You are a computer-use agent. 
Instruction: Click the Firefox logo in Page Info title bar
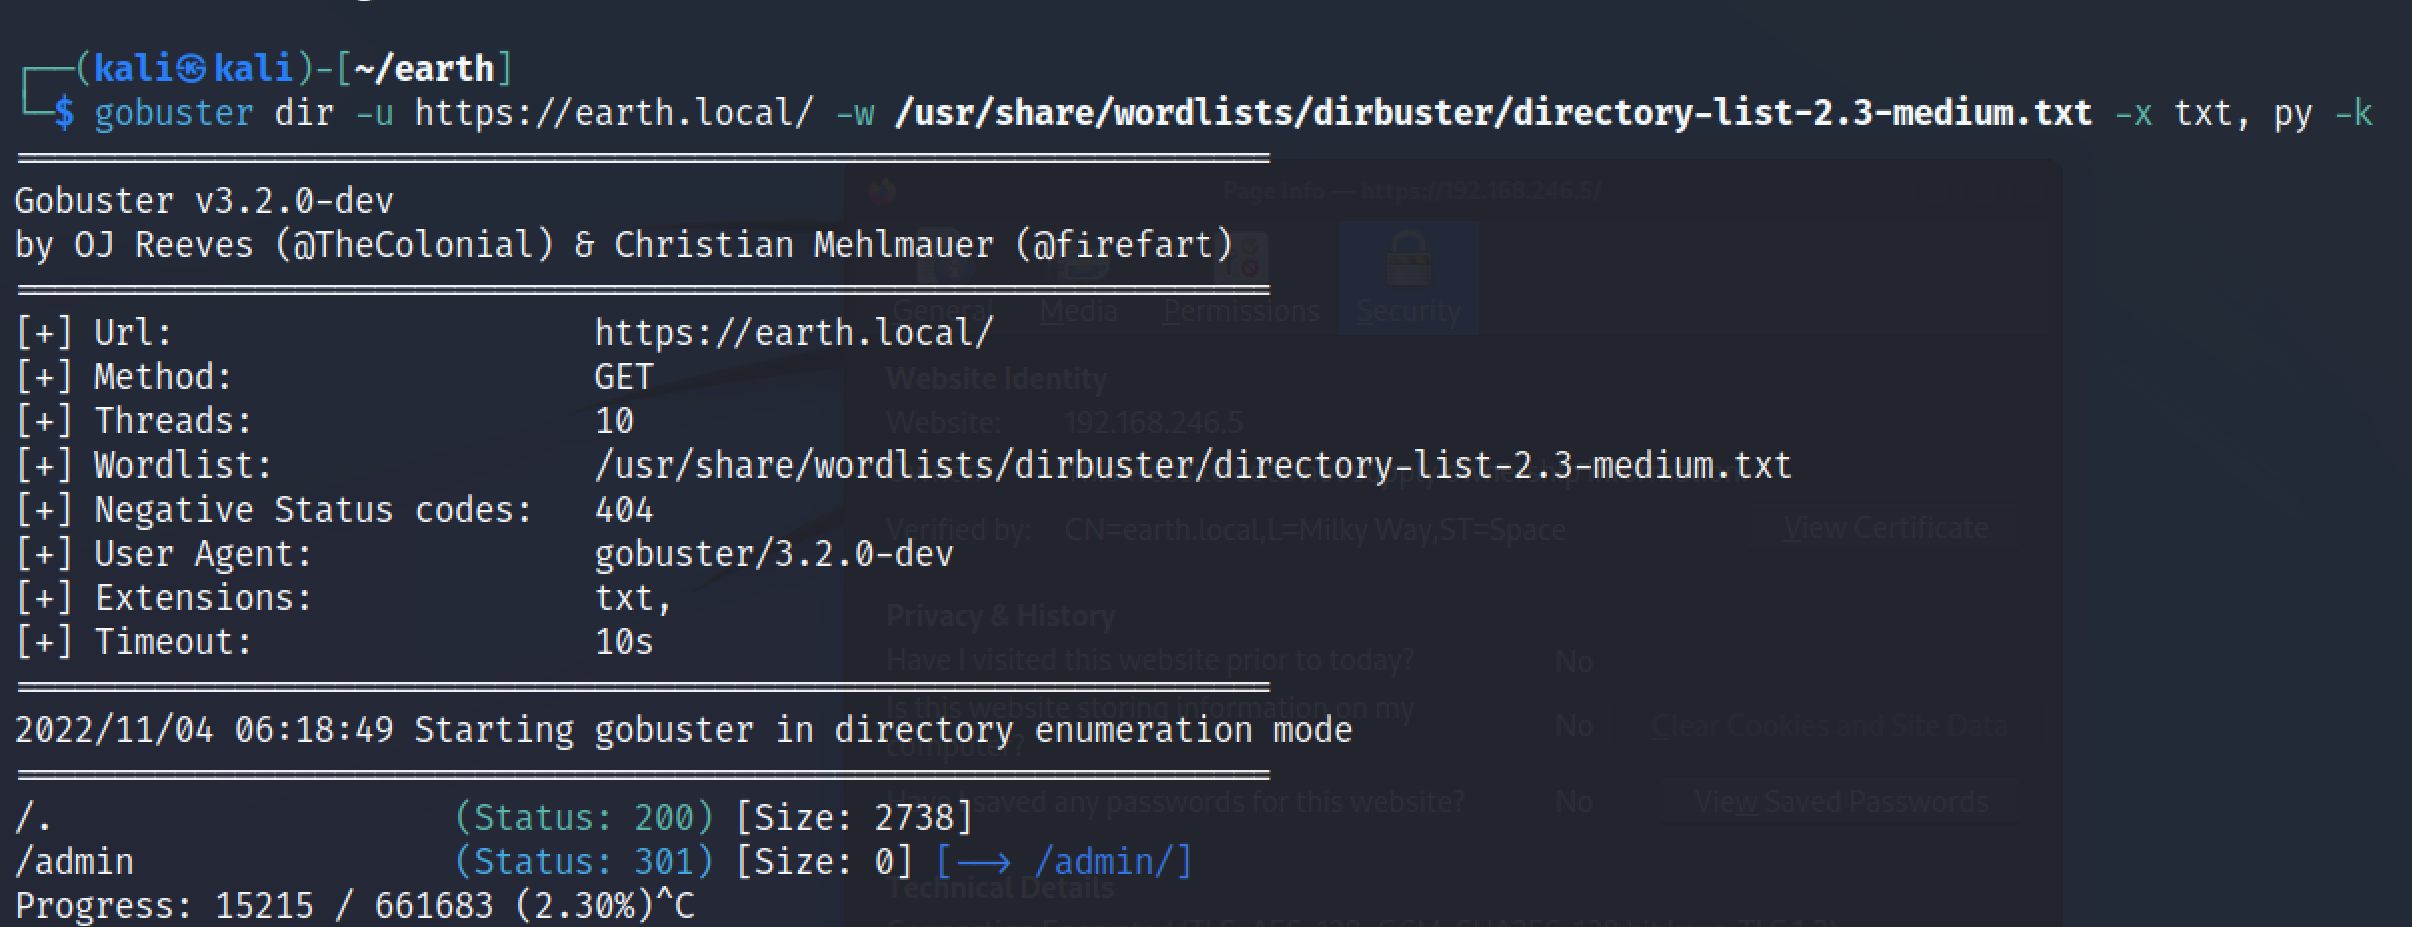881,190
